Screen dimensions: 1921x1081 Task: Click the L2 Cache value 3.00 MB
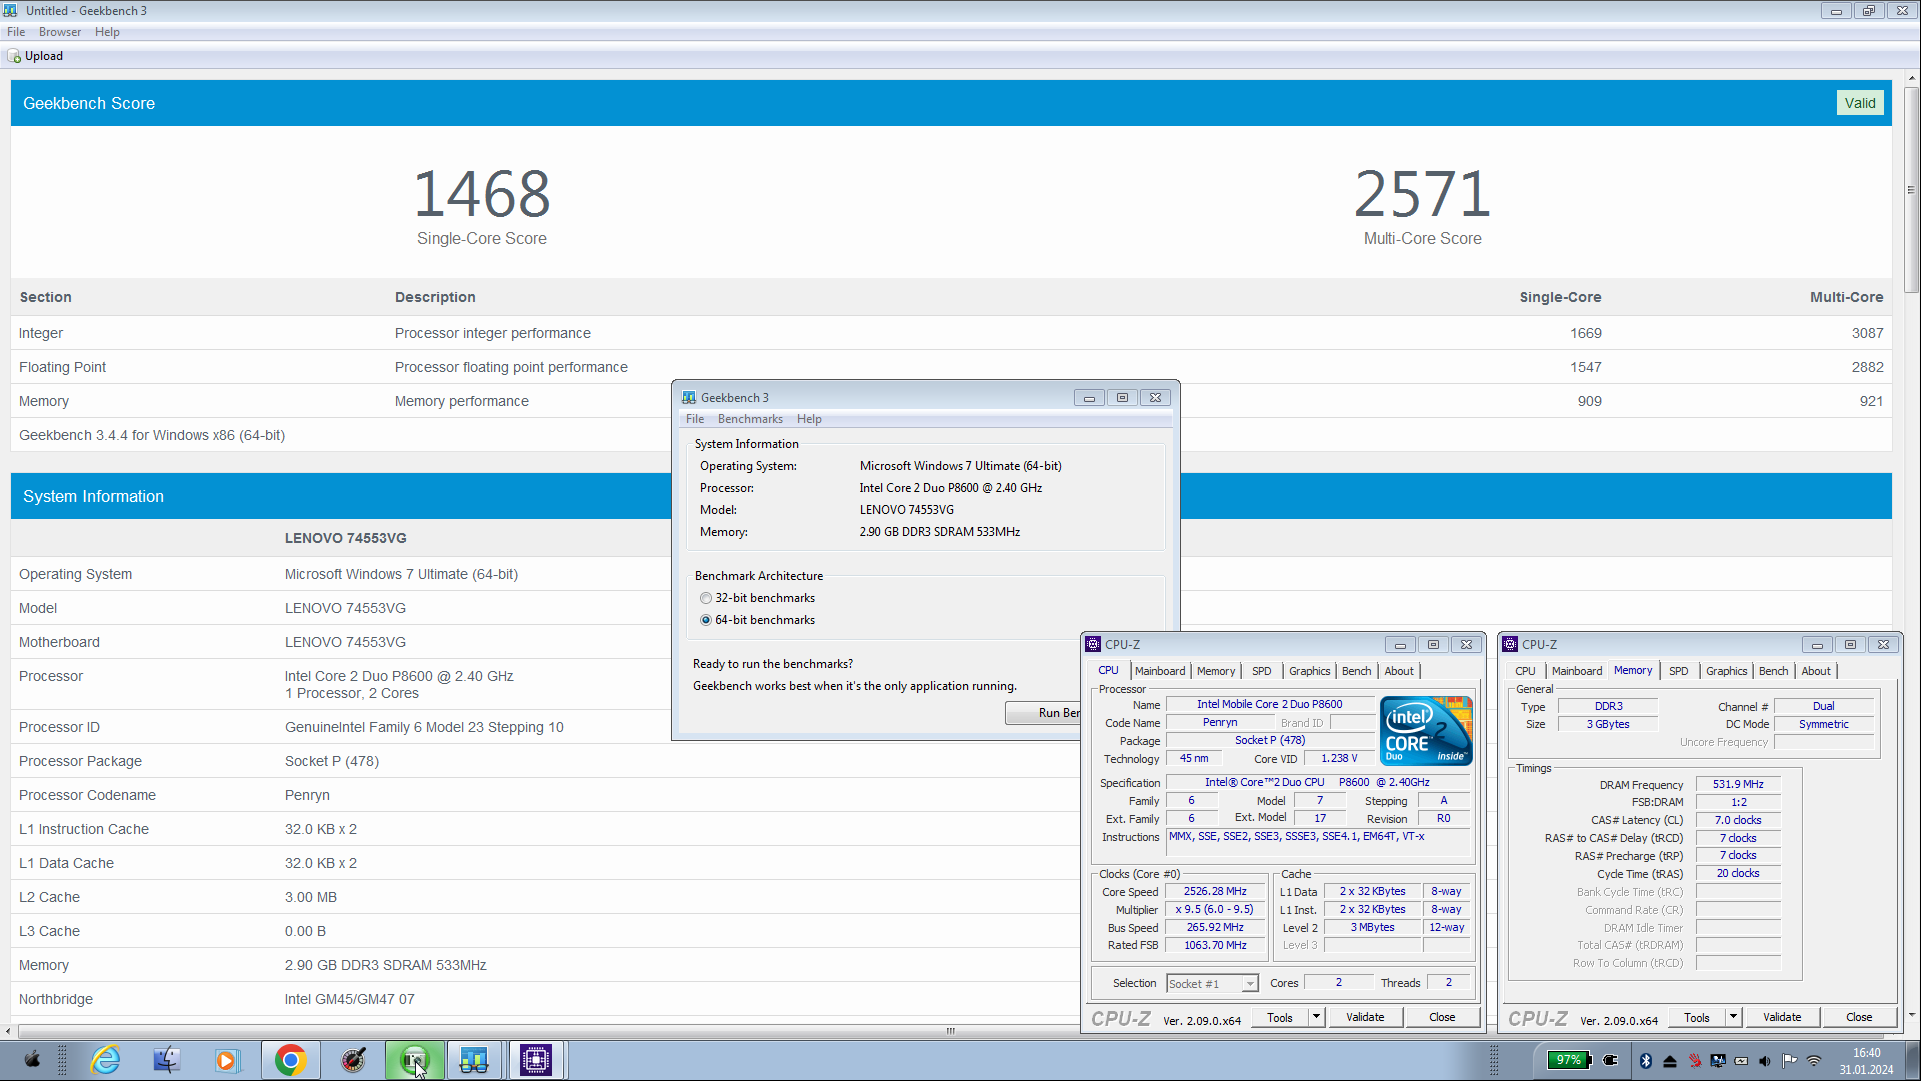coord(310,897)
